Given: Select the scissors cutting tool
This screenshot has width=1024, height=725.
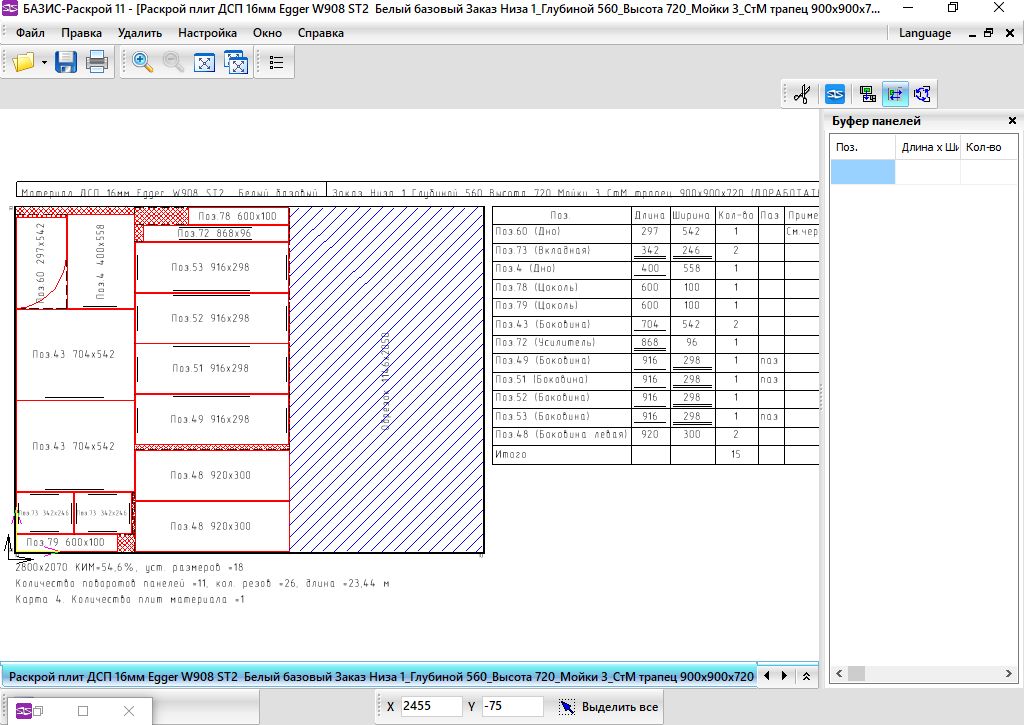Looking at the screenshot, I should [x=802, y=94].
